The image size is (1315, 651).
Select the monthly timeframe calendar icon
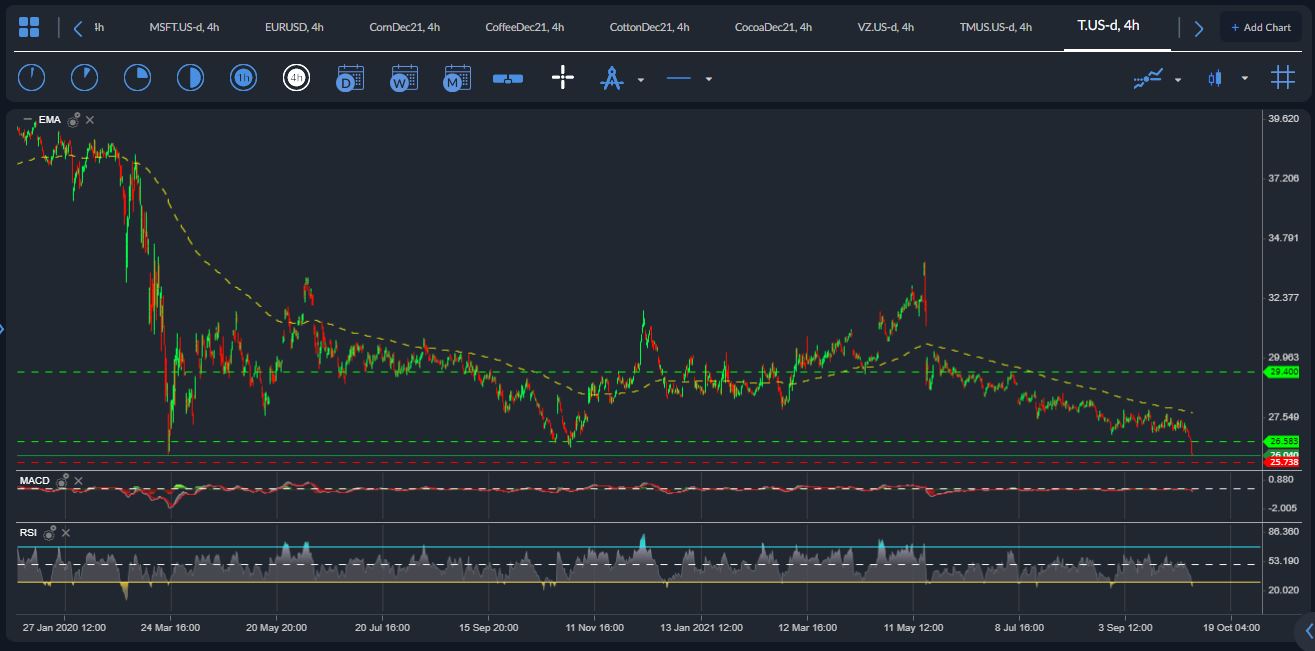tap(457, 78)
